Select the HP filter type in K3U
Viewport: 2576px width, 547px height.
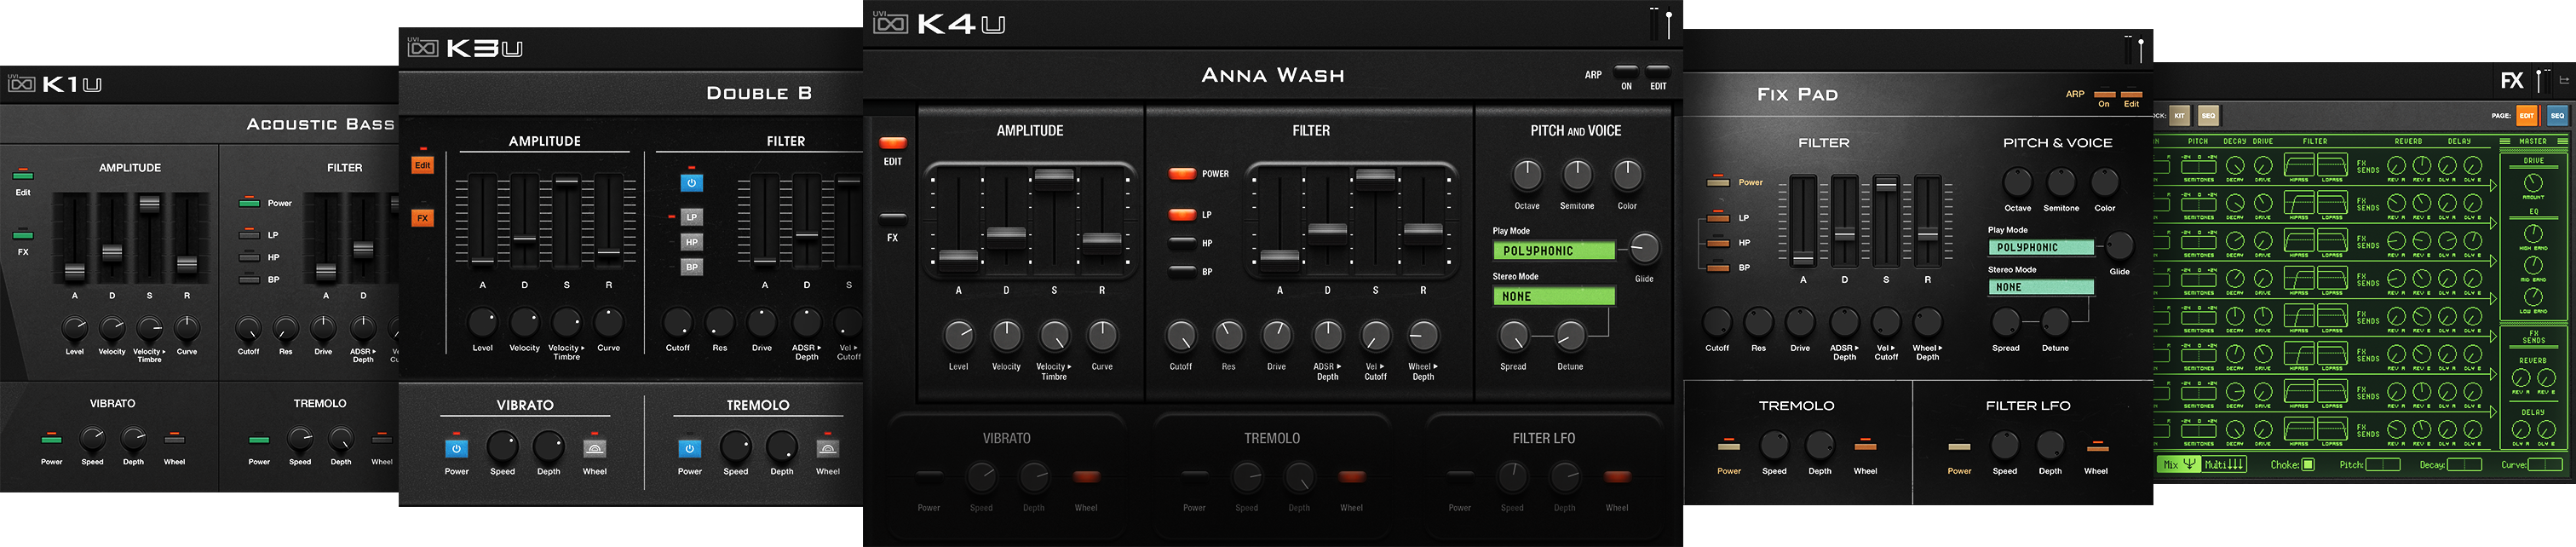(691, 242)
